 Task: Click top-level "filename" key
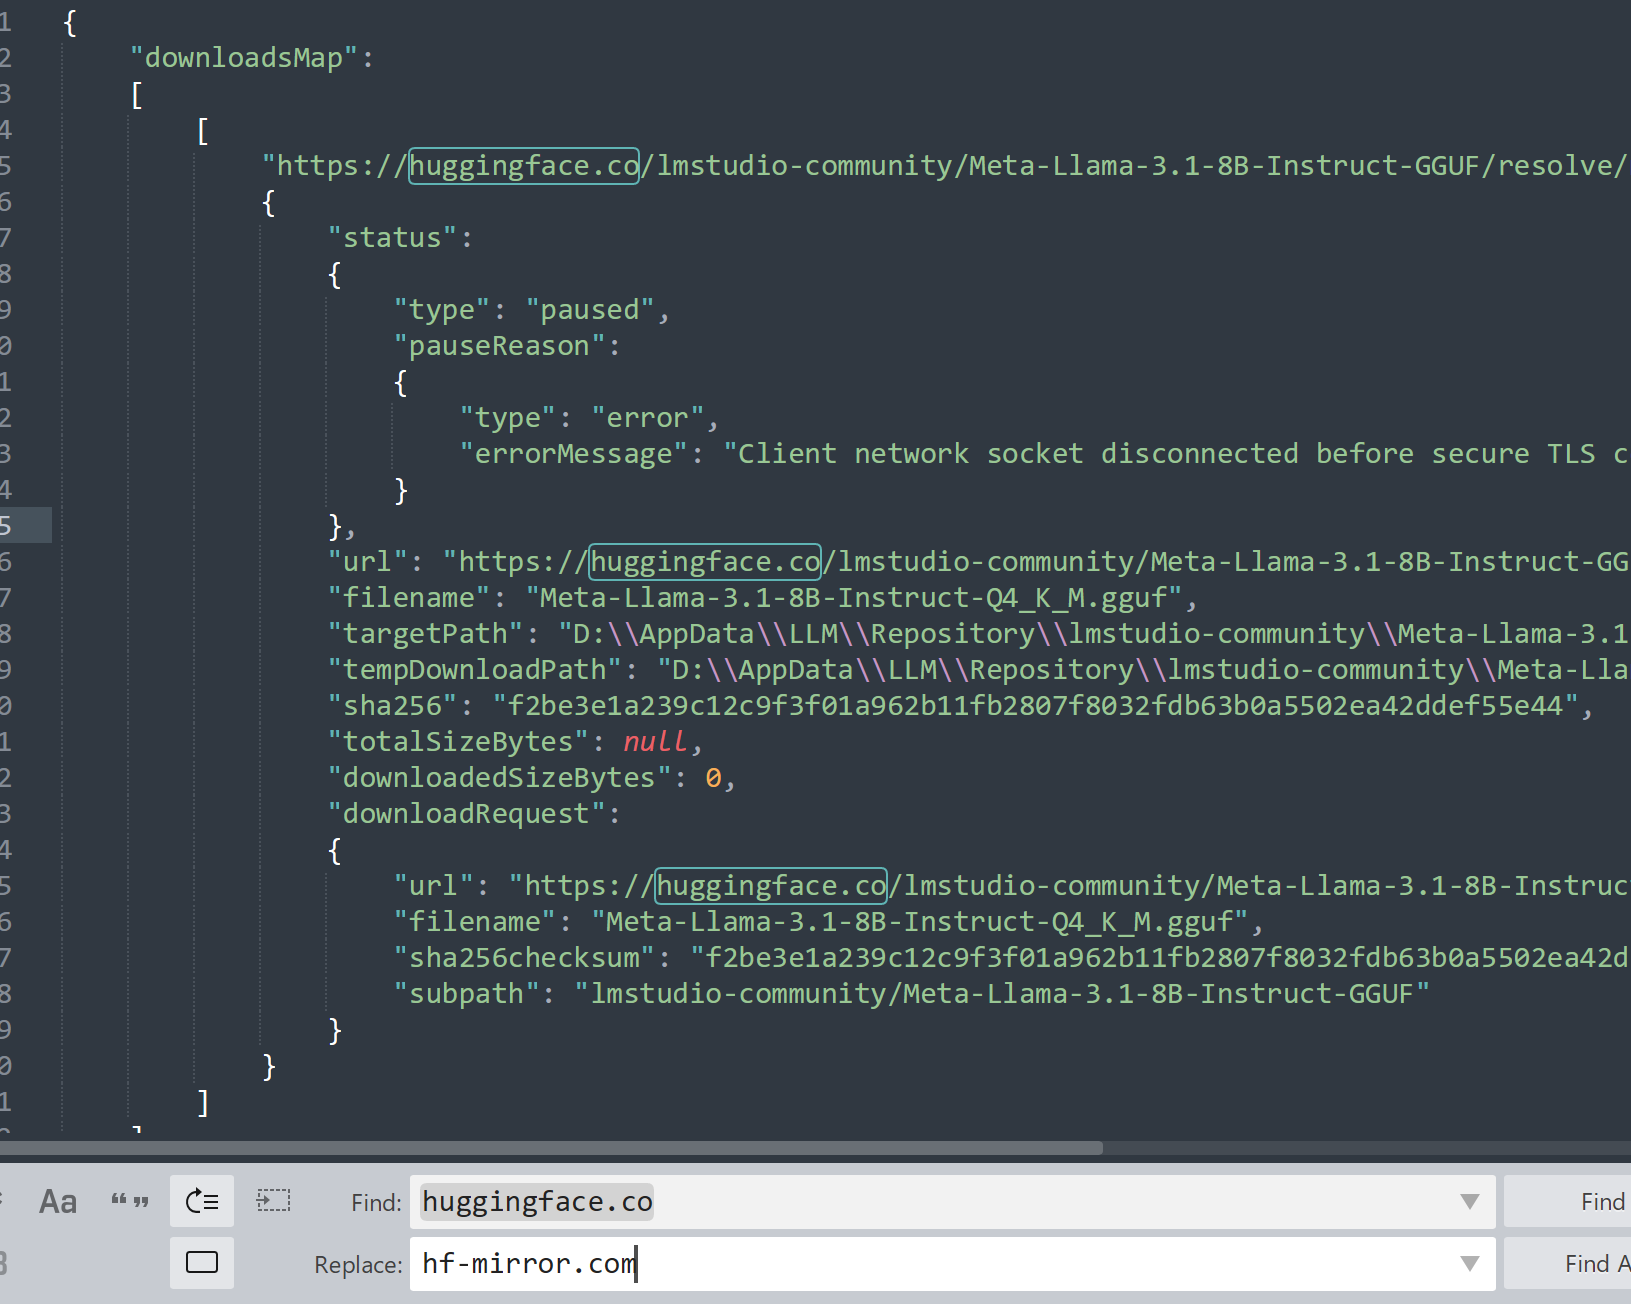pos(409,598)
